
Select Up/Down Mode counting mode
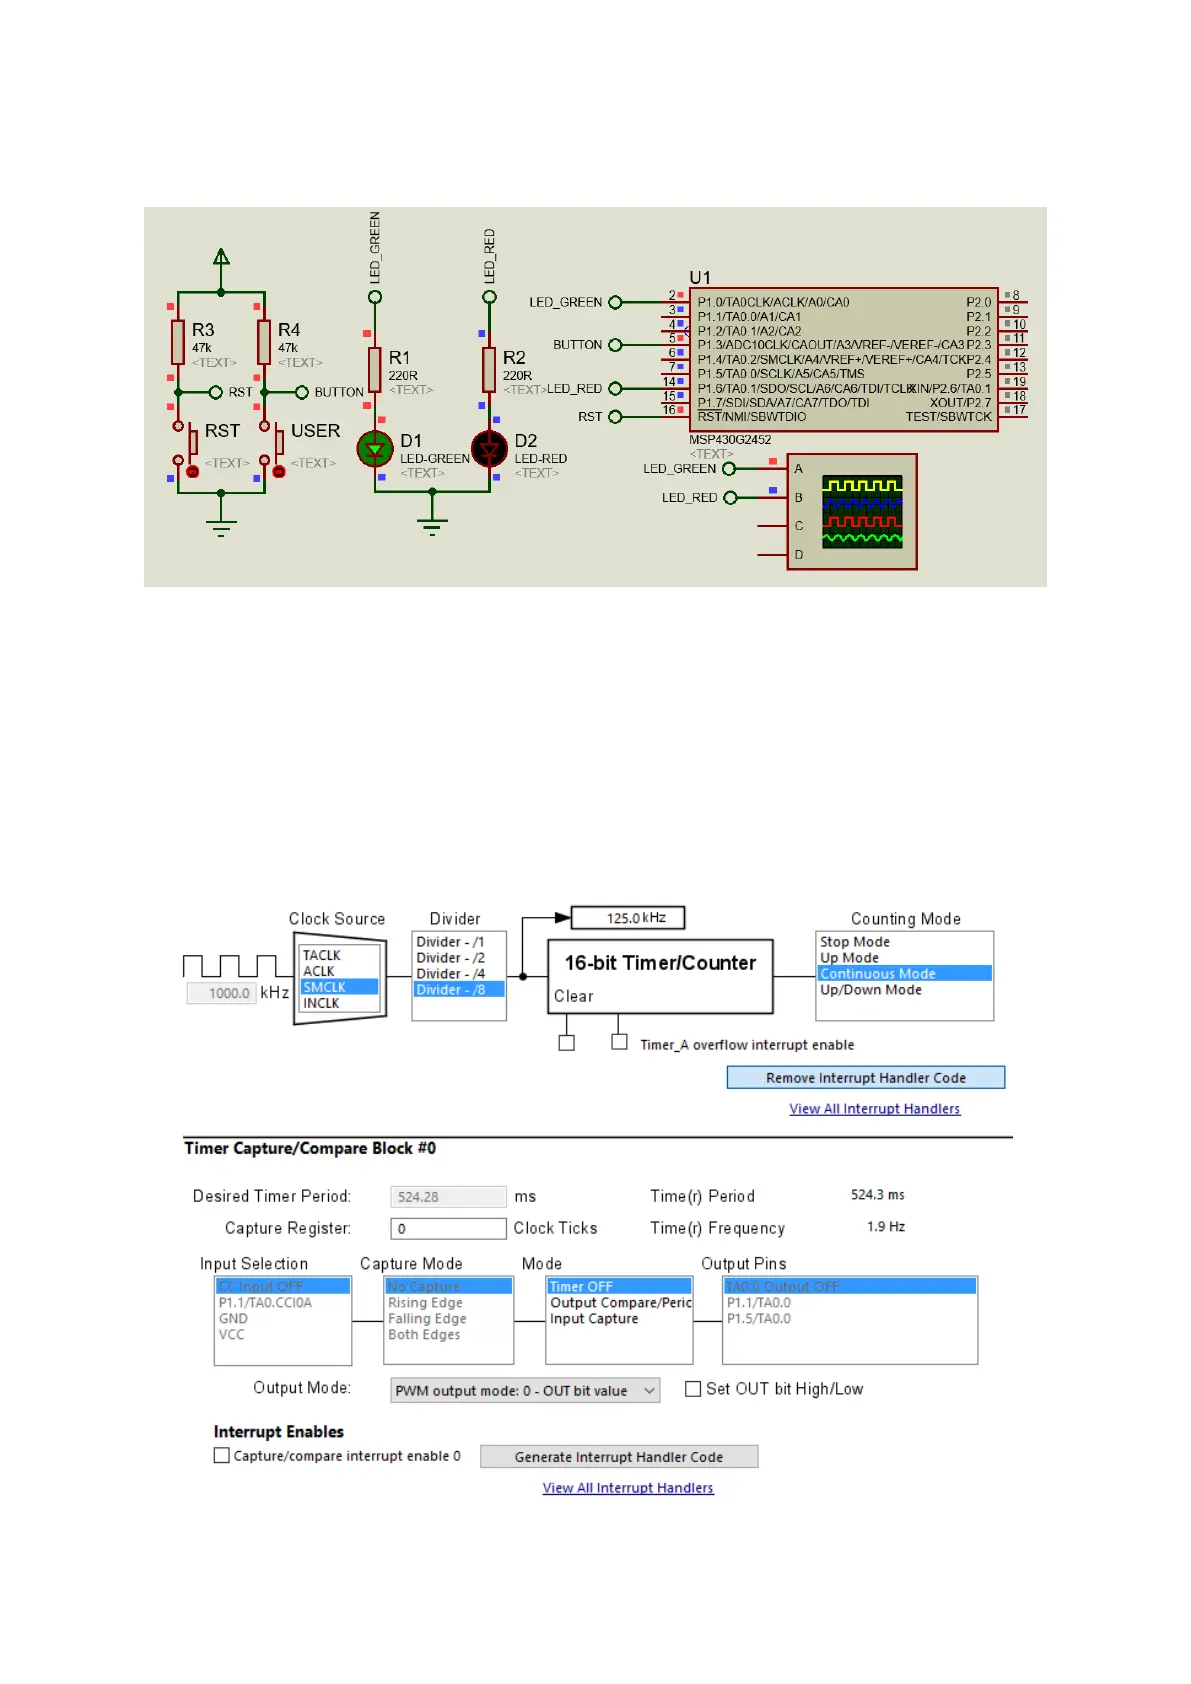pyautogui.click(x=905, y=990)
